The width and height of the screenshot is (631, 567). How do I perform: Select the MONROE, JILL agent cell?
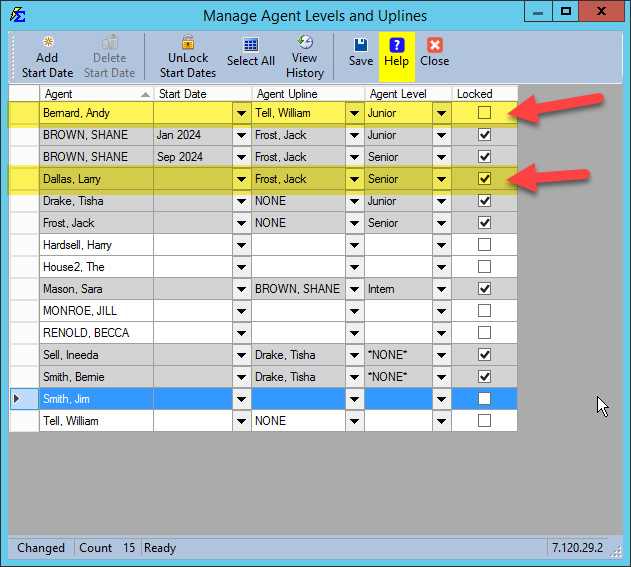click(x=96, y=311)
